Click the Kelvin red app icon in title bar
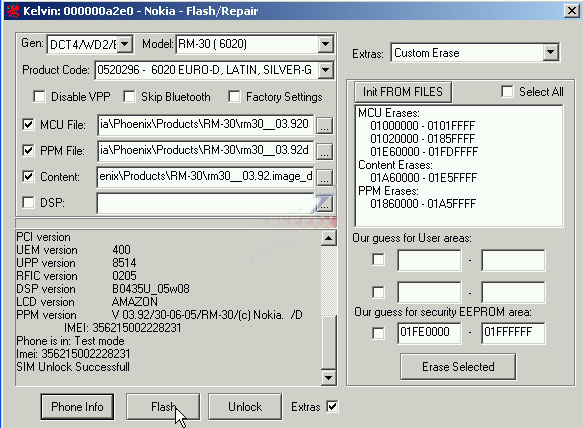The width and height of the screenshot is (583, 428). point(12,11)
